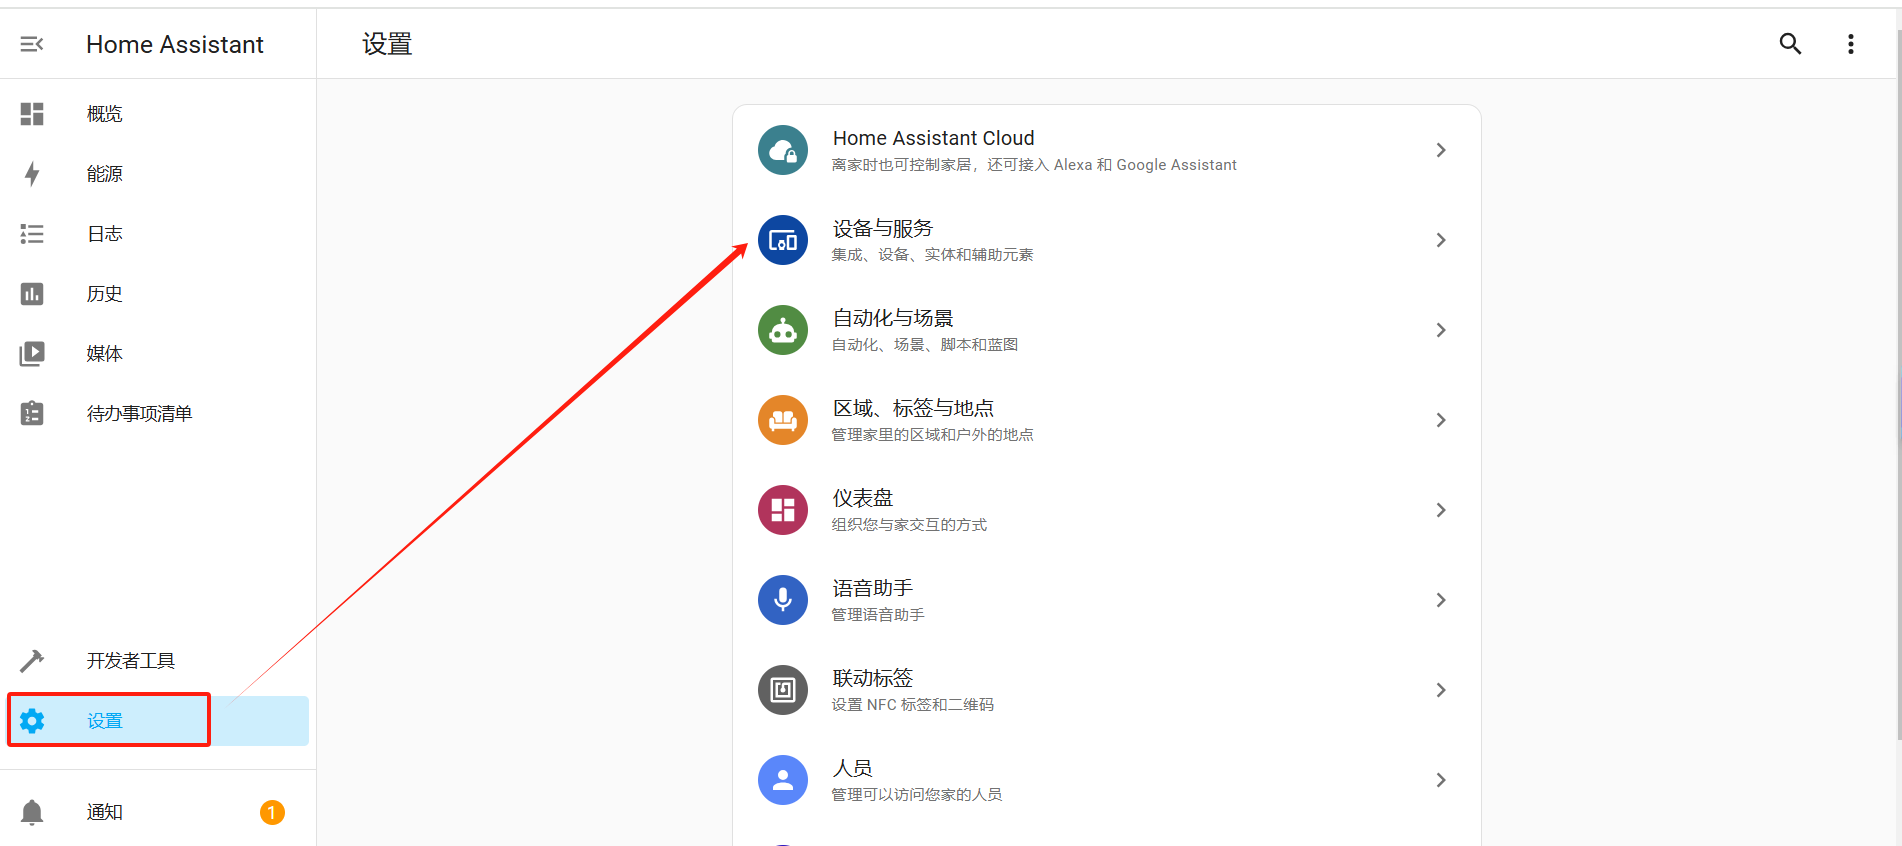Open the 仪表盘 settings entry
The image size is (1902, 846).
coord(1107,510)
